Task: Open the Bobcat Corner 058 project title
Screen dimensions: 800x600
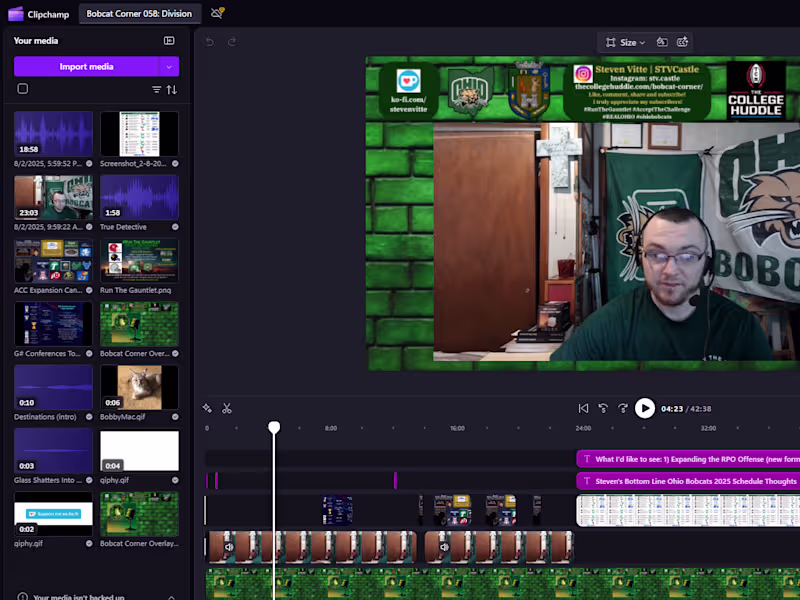Action: (x=139, y=14)
